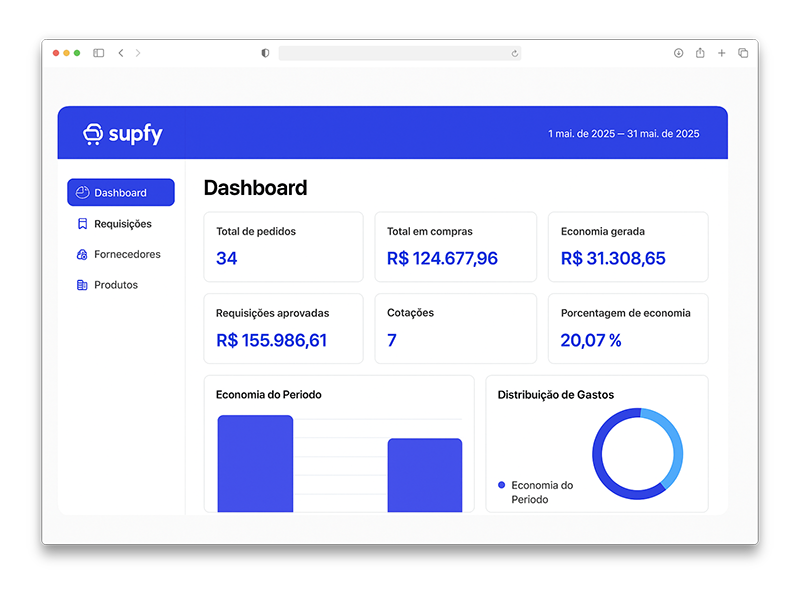This screenshot has width=800, height=590.
Task: Click the Dashboard pie chart sidebar icon
Action: coord(82,193)
